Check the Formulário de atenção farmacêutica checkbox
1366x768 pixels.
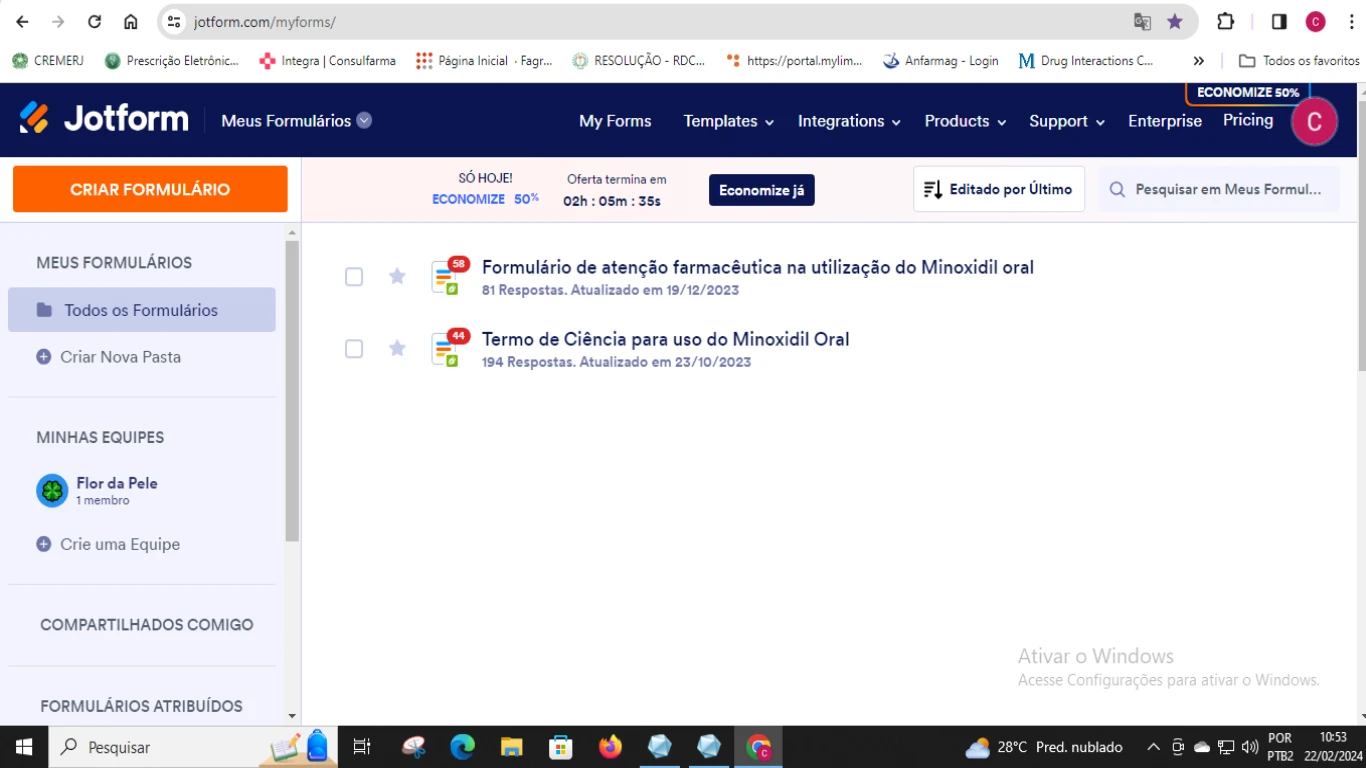pyautogui.click(x=353, y=277)
